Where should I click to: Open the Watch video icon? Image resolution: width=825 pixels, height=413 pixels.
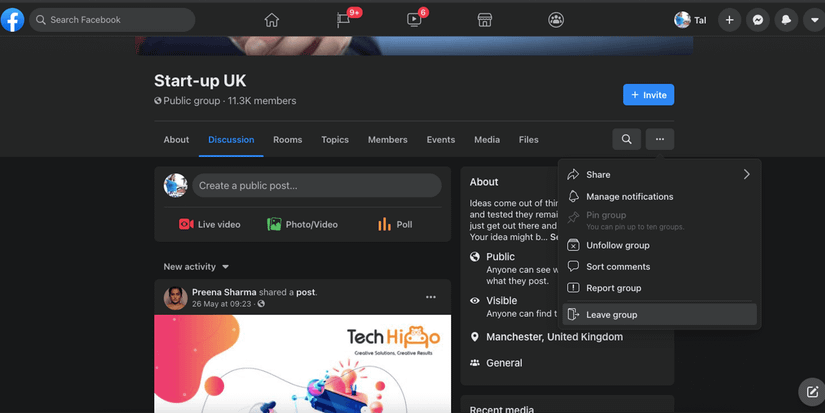(x=414, y=20)
